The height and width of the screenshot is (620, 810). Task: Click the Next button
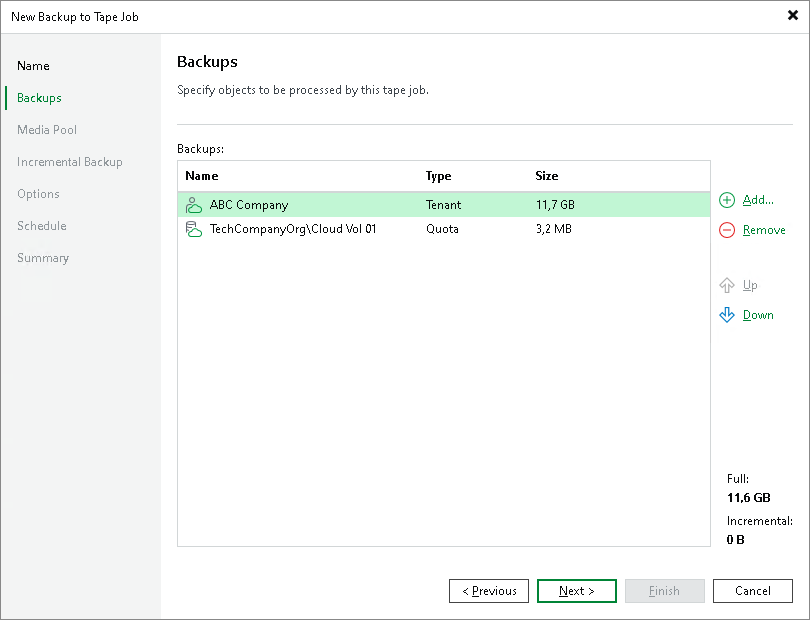[576, 591]
